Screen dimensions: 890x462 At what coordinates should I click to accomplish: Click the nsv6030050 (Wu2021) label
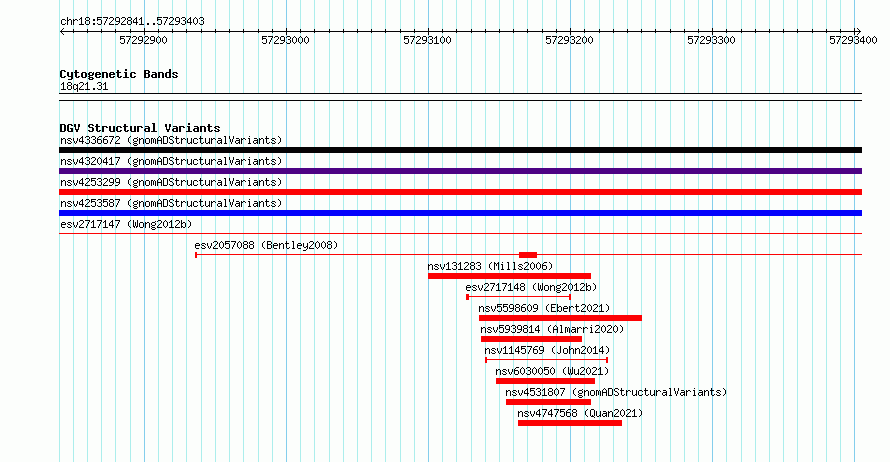(x=552, y=371)
